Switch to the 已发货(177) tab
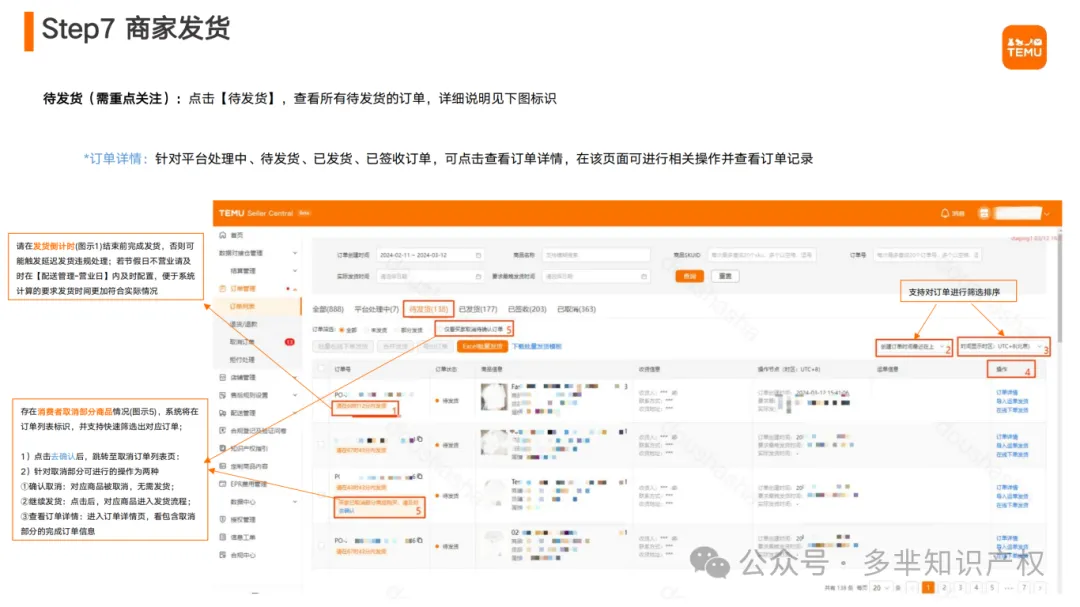The image size is (1080, 607). (x=478, y=309)
